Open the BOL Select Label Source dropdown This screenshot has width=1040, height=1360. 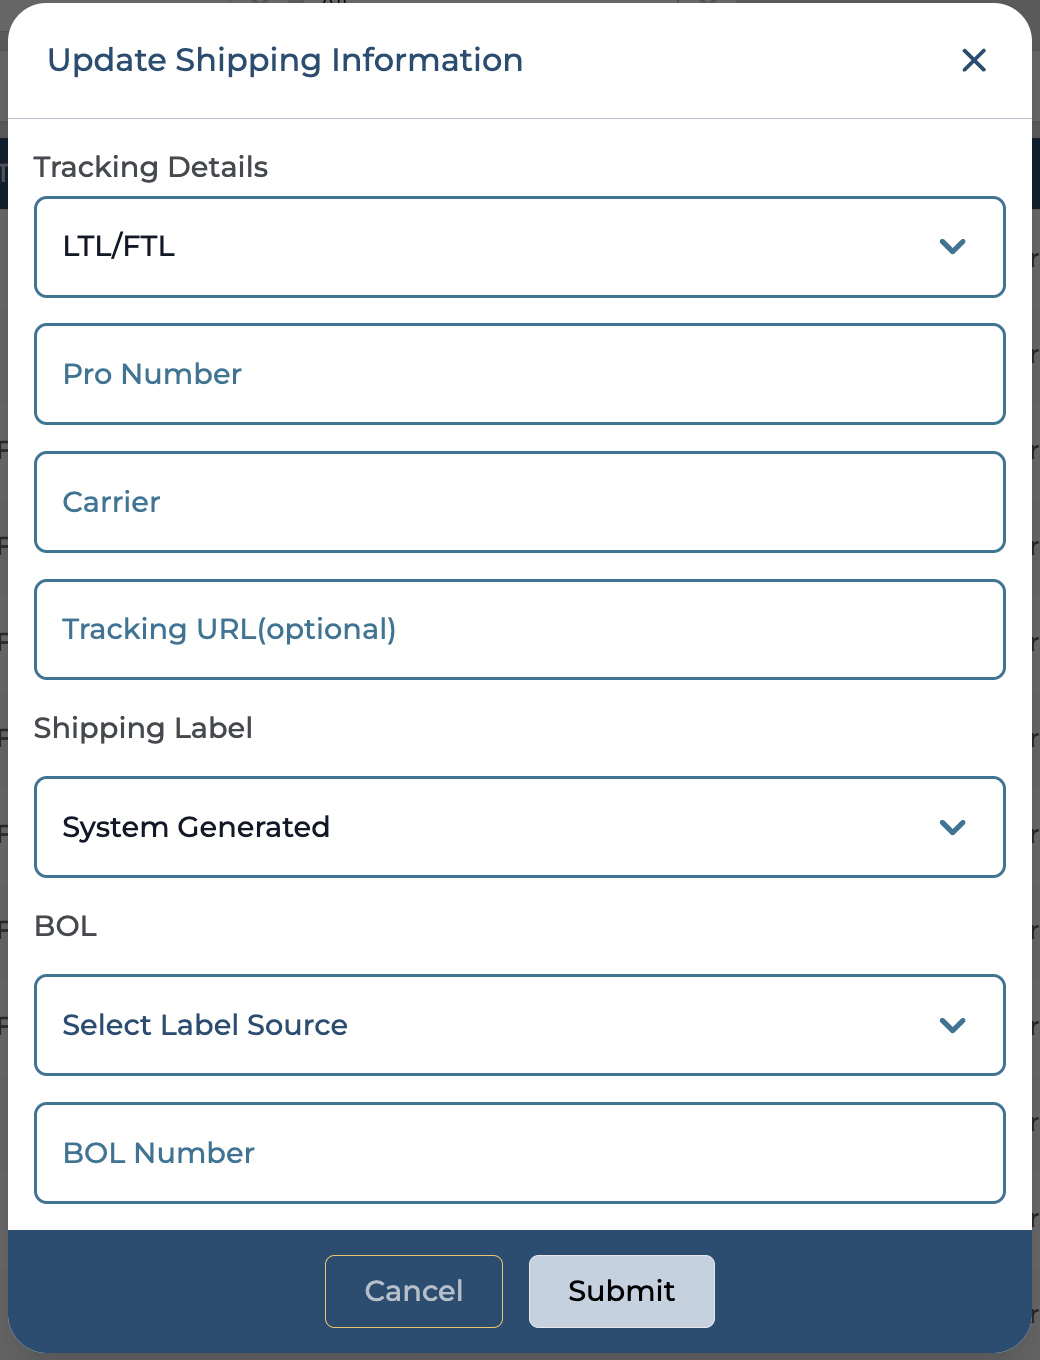(519, 1025)
